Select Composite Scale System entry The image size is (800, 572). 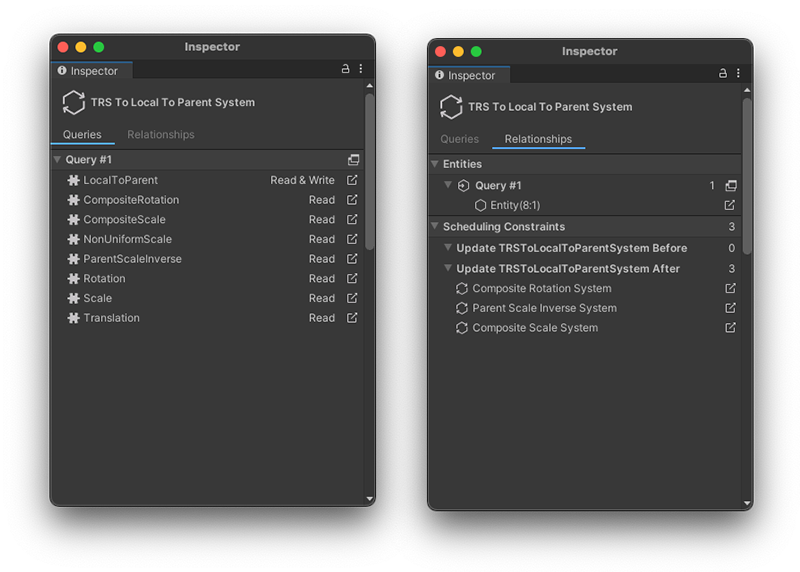[x=535, y=328]
